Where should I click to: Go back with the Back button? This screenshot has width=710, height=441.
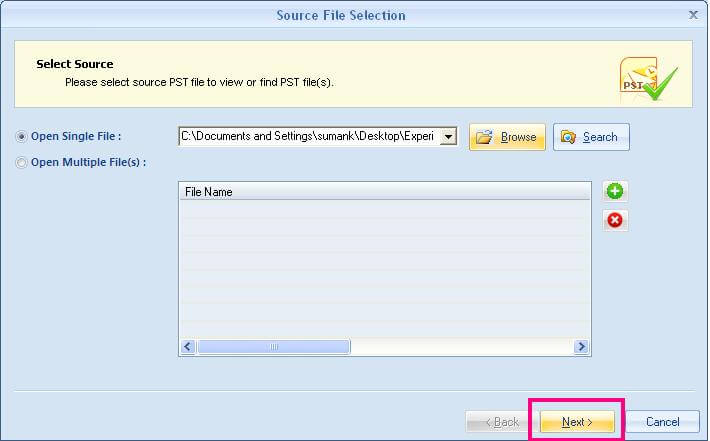pyautogui.click(x=502, y=422)
